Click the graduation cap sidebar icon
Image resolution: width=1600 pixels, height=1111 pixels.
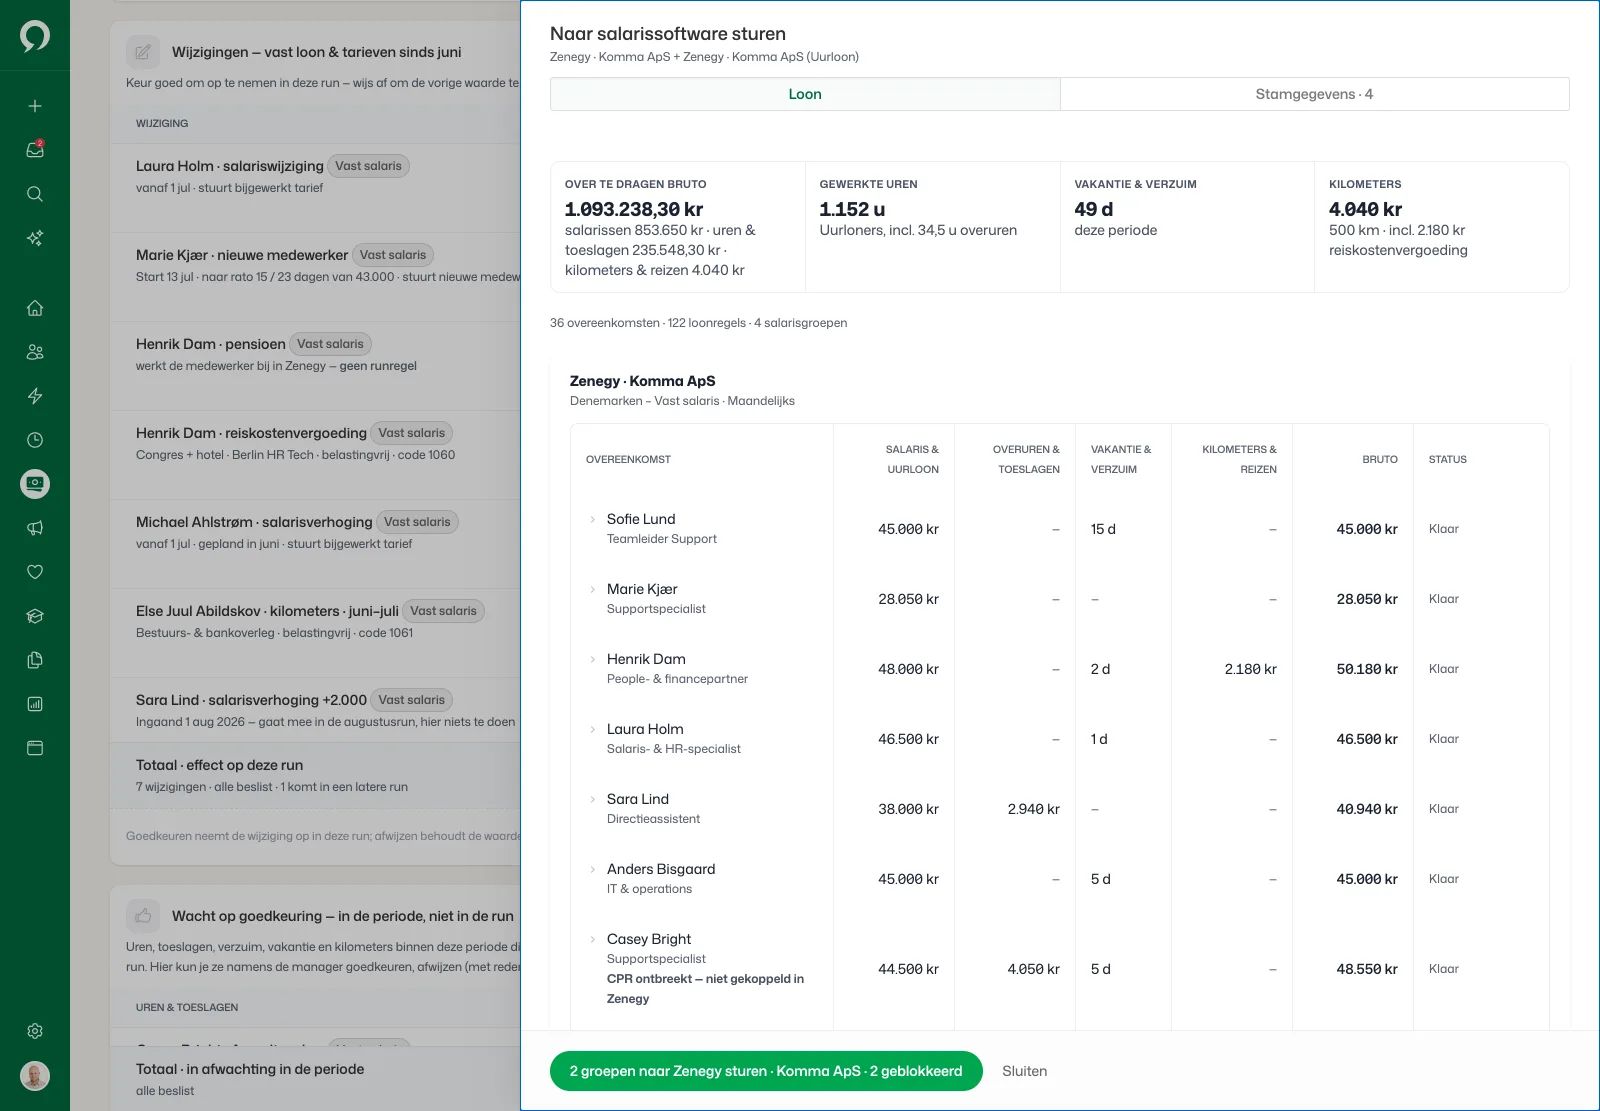35,616
